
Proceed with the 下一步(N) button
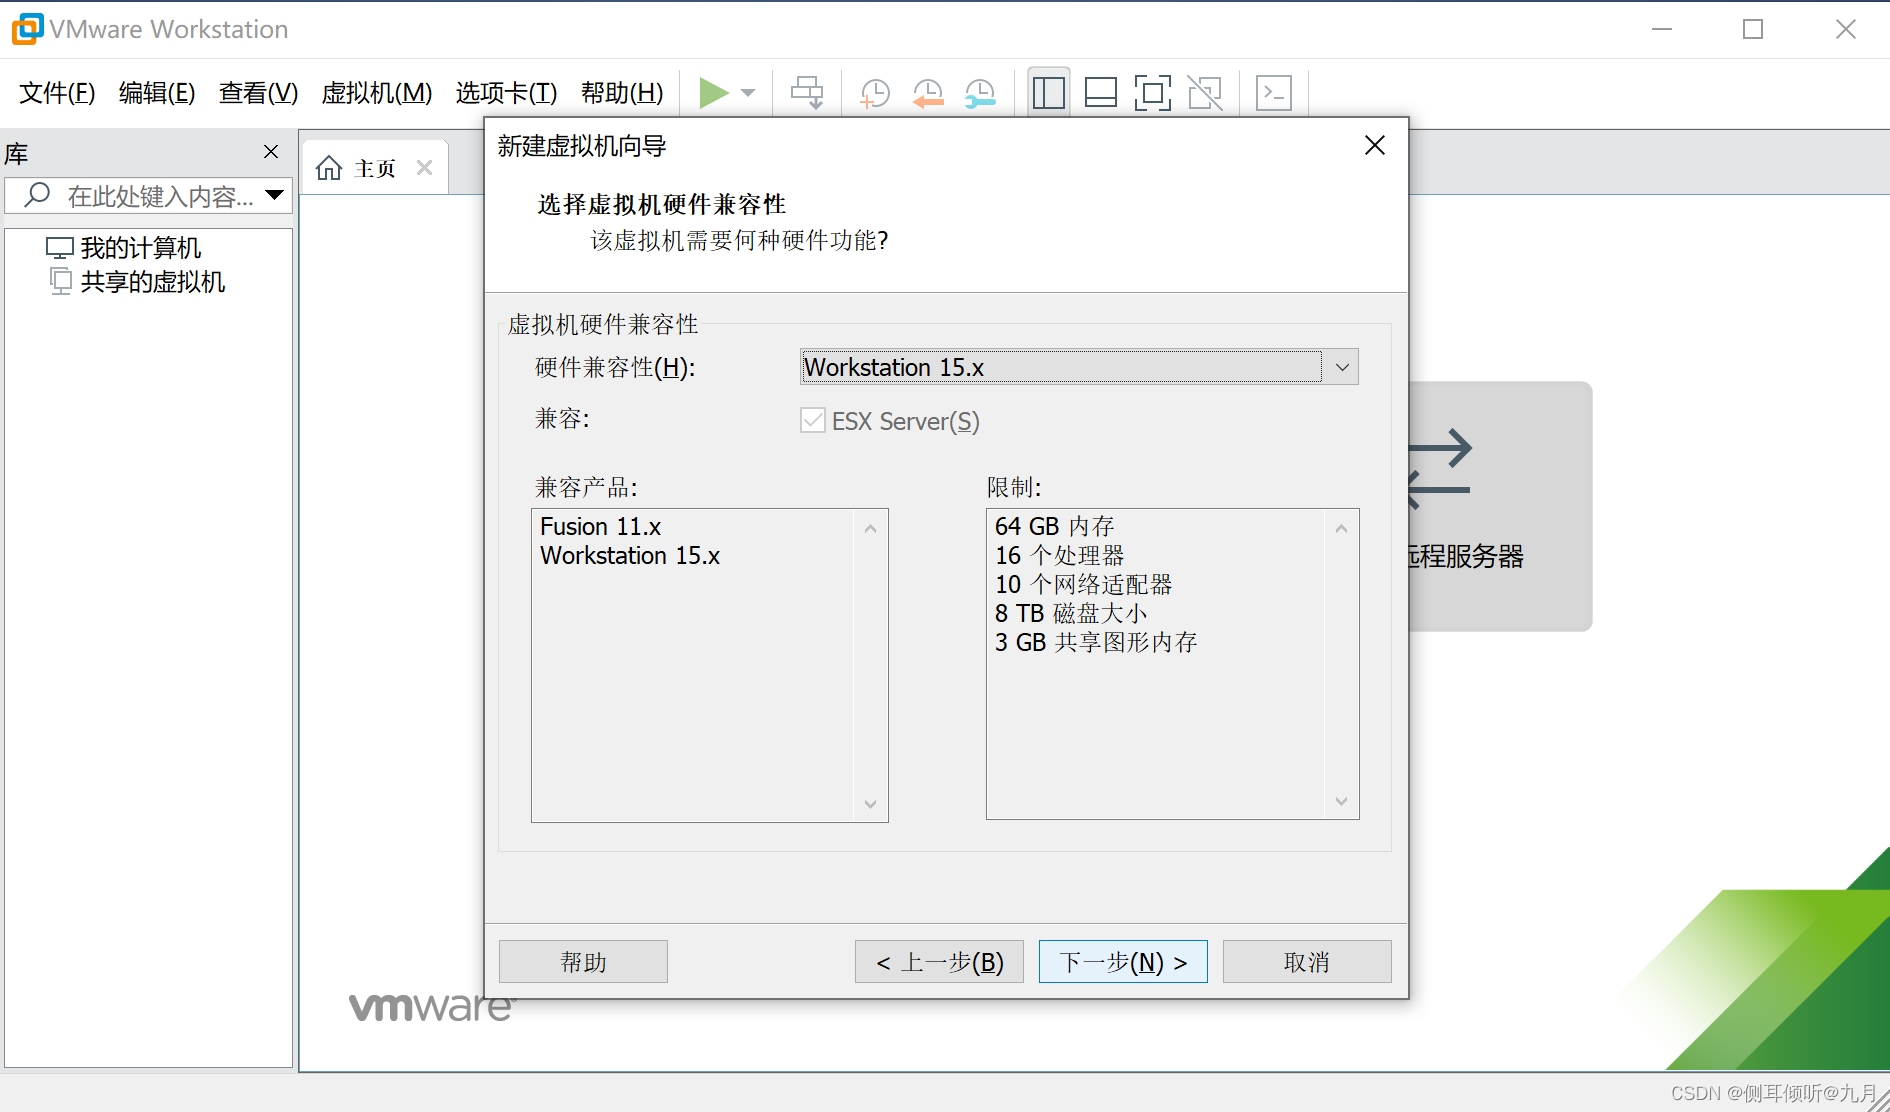tap(1123, 962)
